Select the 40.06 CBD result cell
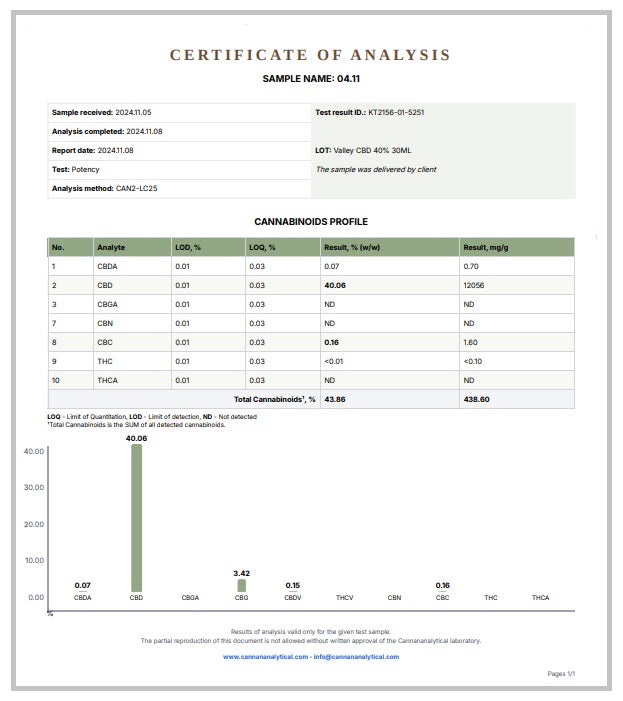 coord(334,285)
